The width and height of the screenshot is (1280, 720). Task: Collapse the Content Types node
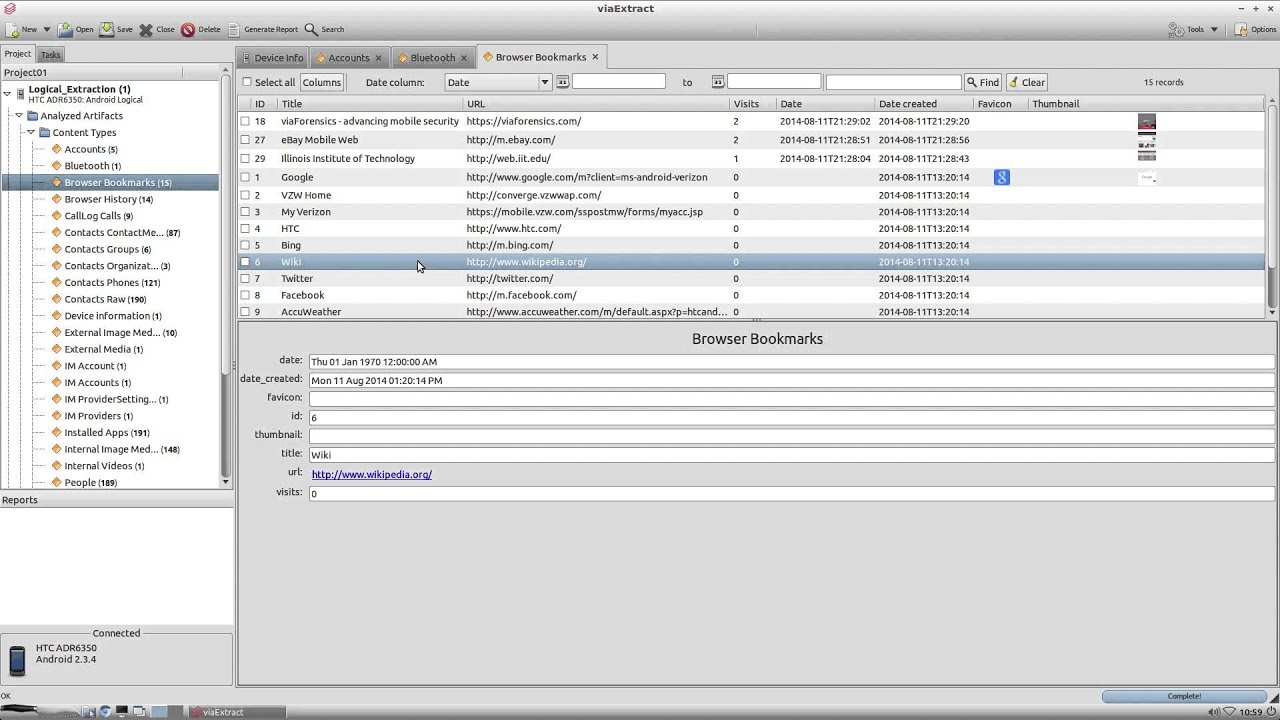31,132
